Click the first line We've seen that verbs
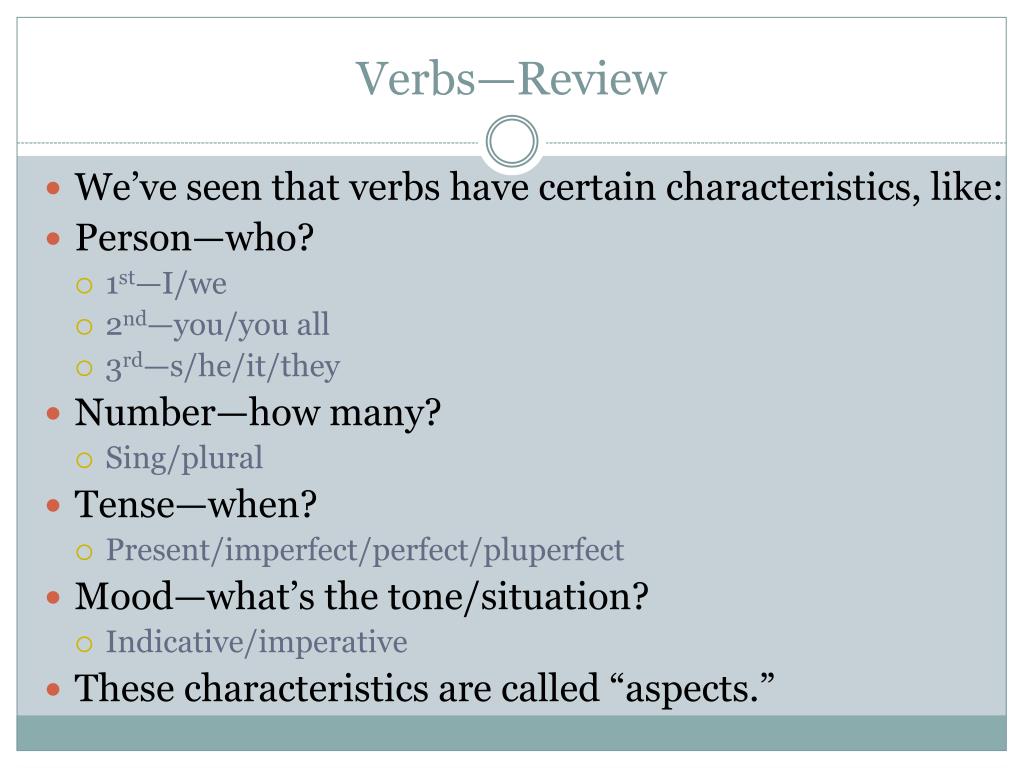The image size is (1024, 768). 539,187
